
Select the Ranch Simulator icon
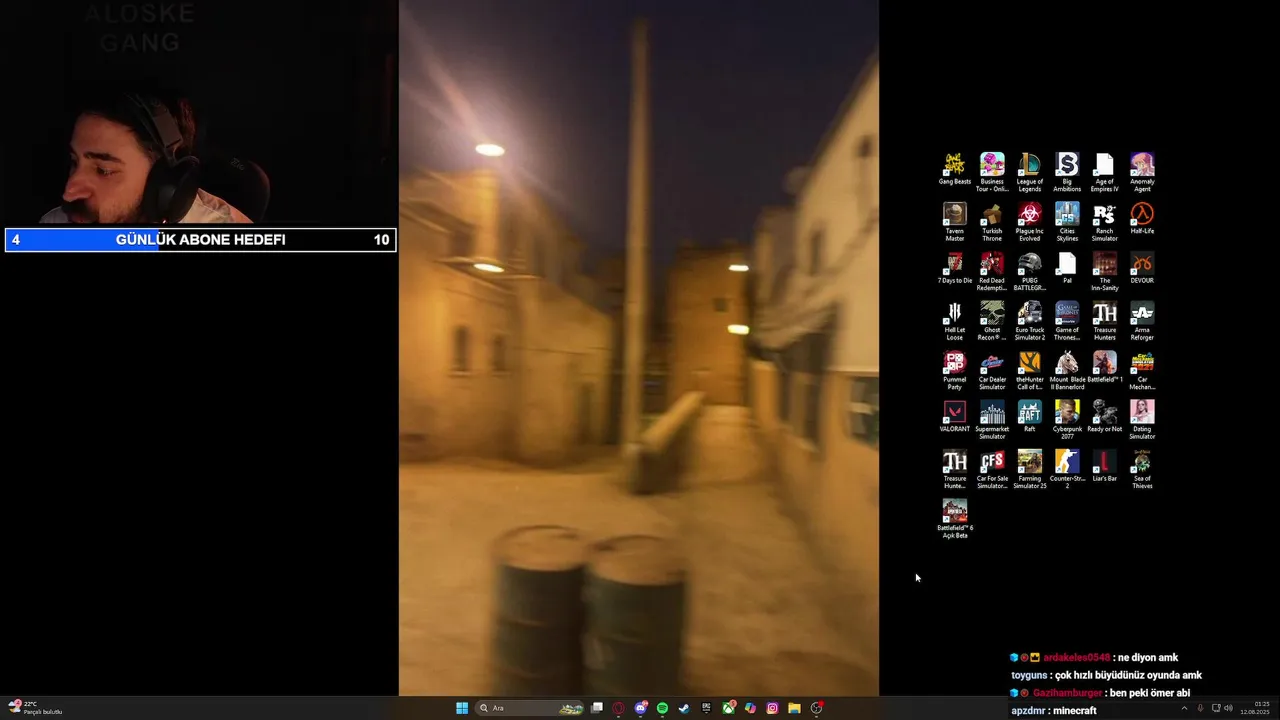[1104, 221]
